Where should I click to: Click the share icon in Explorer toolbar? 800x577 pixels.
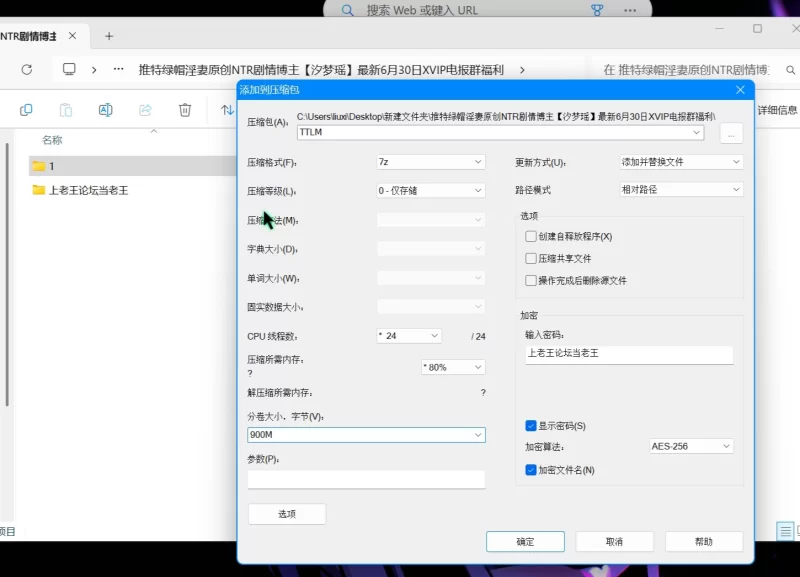coord(145,110)
